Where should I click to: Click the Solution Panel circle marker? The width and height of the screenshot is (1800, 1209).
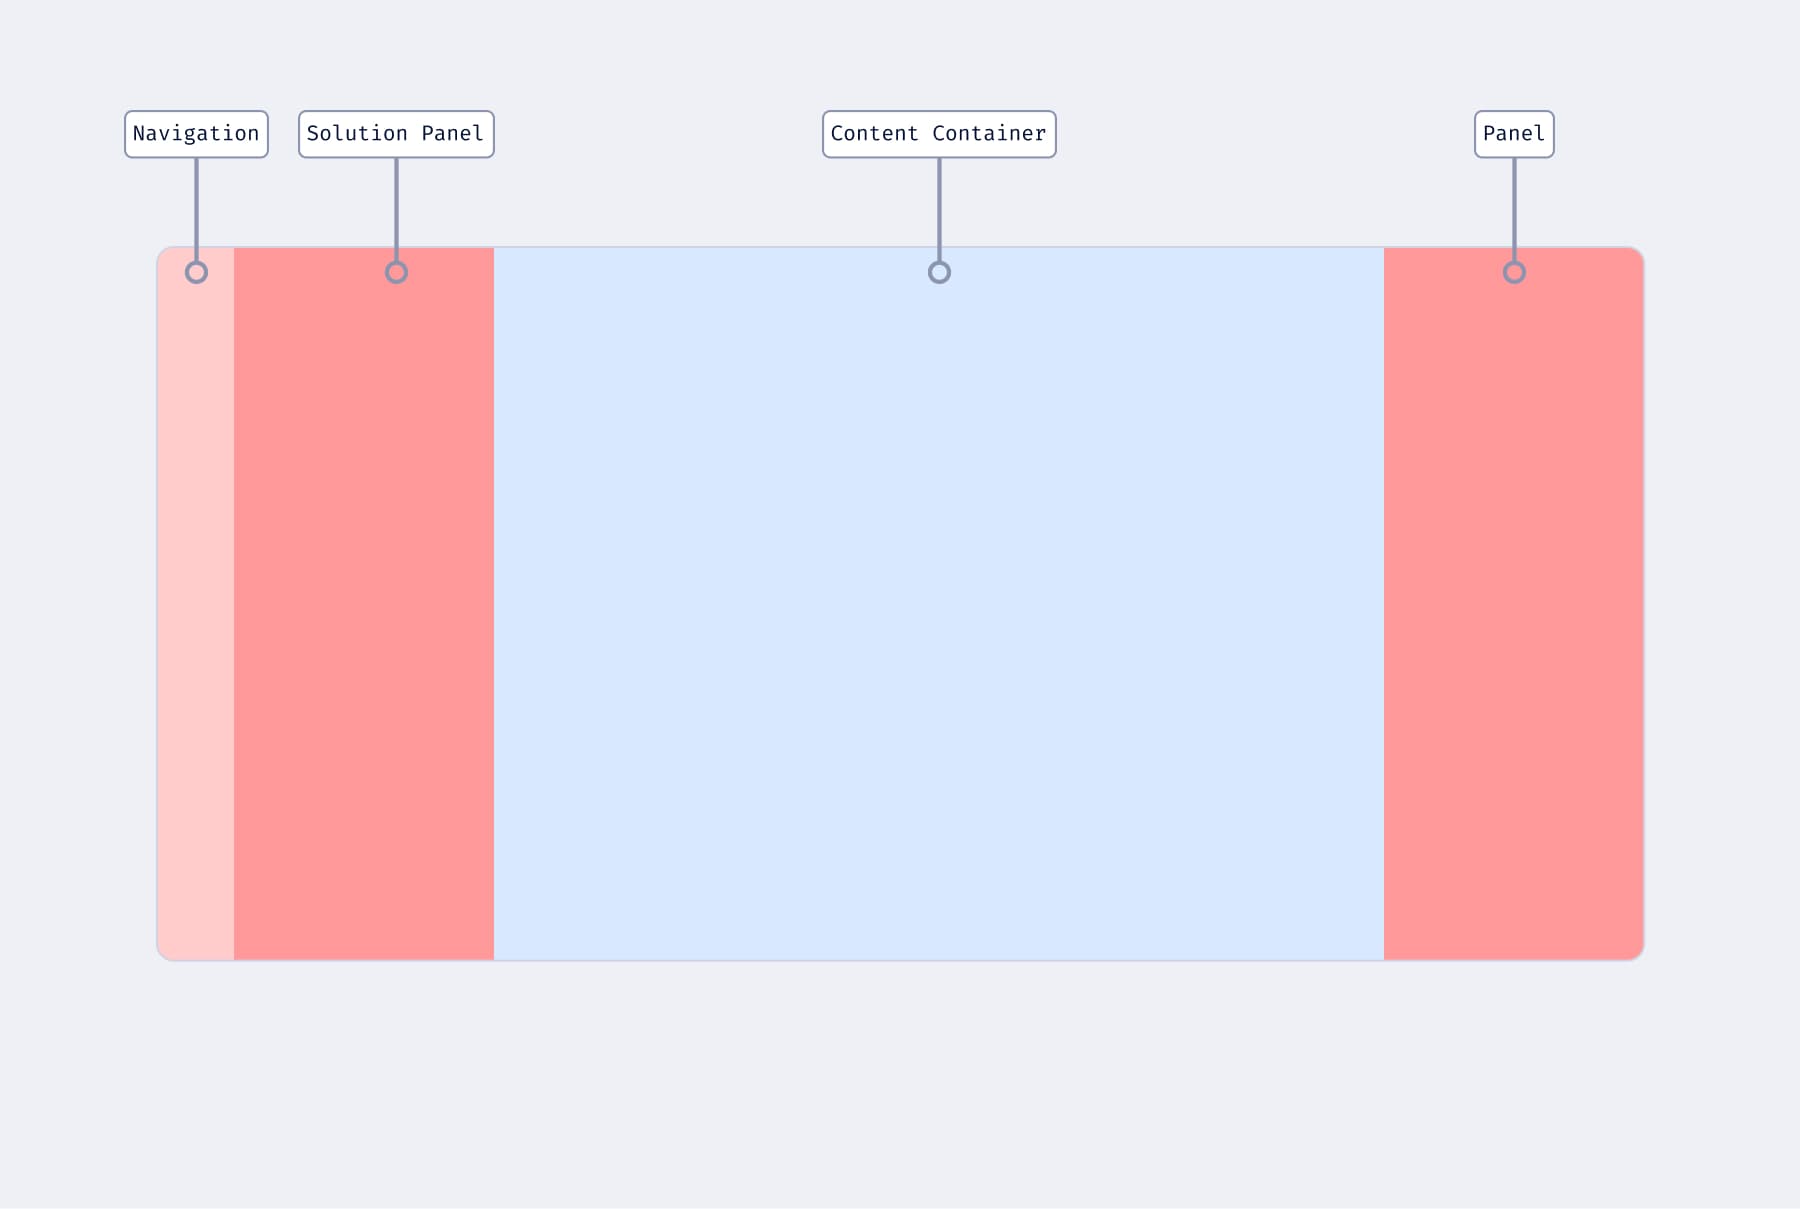click(x=396, y=272)
